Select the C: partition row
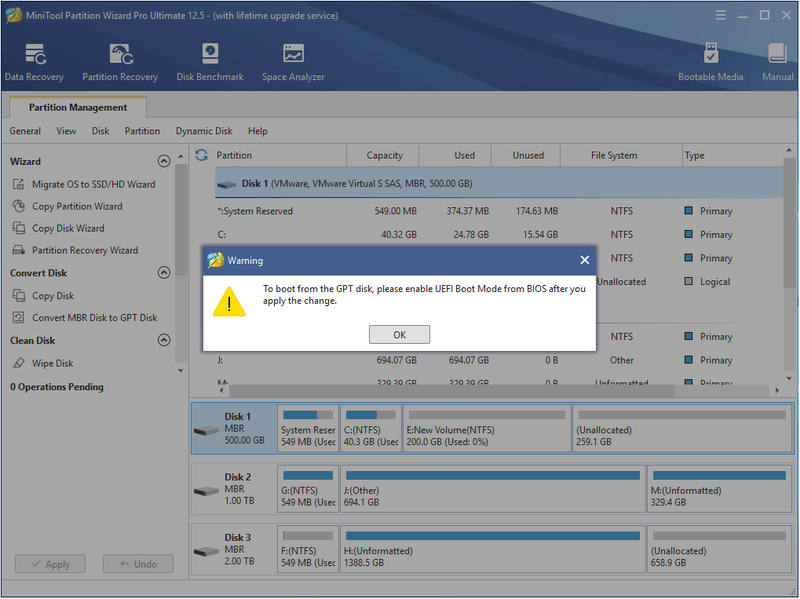 (x=499, y=234)
